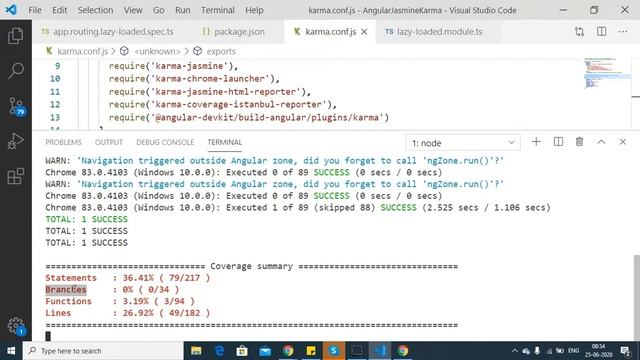This screenshot has height=360, width=640.
Task: Open the Help menu
Action: click(254, 10)
